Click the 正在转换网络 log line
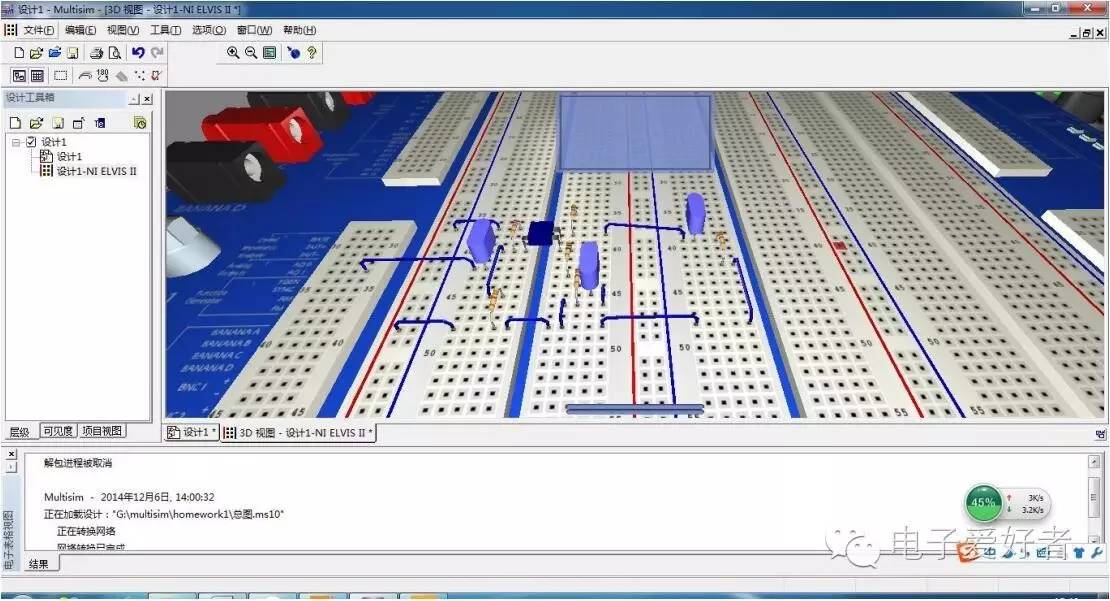Image resolution: width=1110 pixels, height=601 pixels. (86, 531)
